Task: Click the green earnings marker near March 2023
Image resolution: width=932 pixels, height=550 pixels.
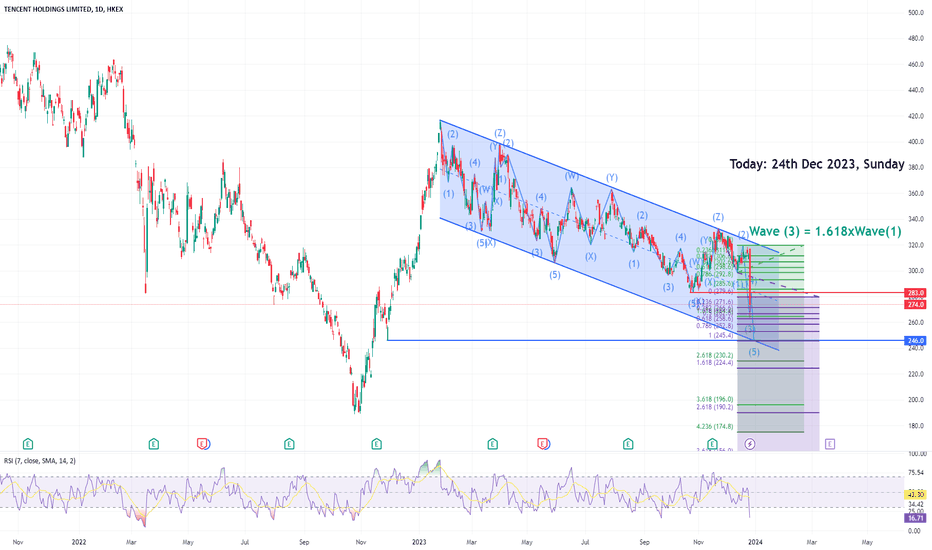Action: click(492, 444)
